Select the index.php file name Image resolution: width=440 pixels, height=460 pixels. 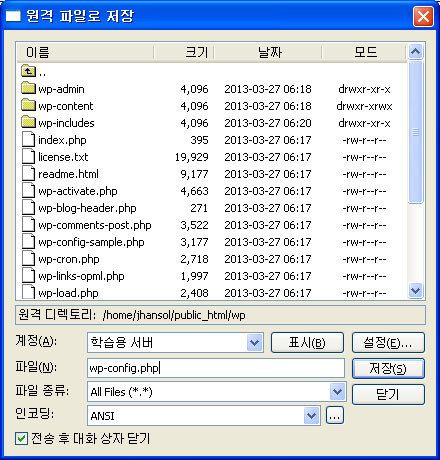click(x=62, y=140)
